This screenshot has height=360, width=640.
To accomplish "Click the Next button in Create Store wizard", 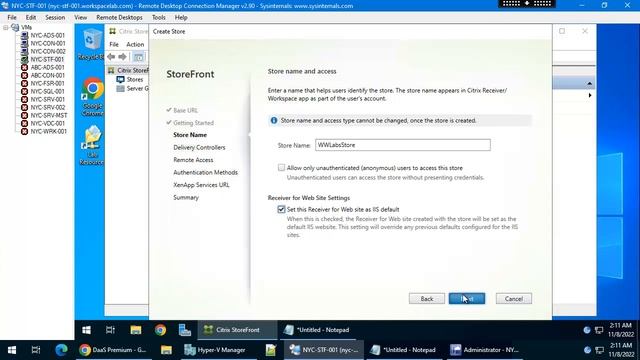I will click(467, 299).
